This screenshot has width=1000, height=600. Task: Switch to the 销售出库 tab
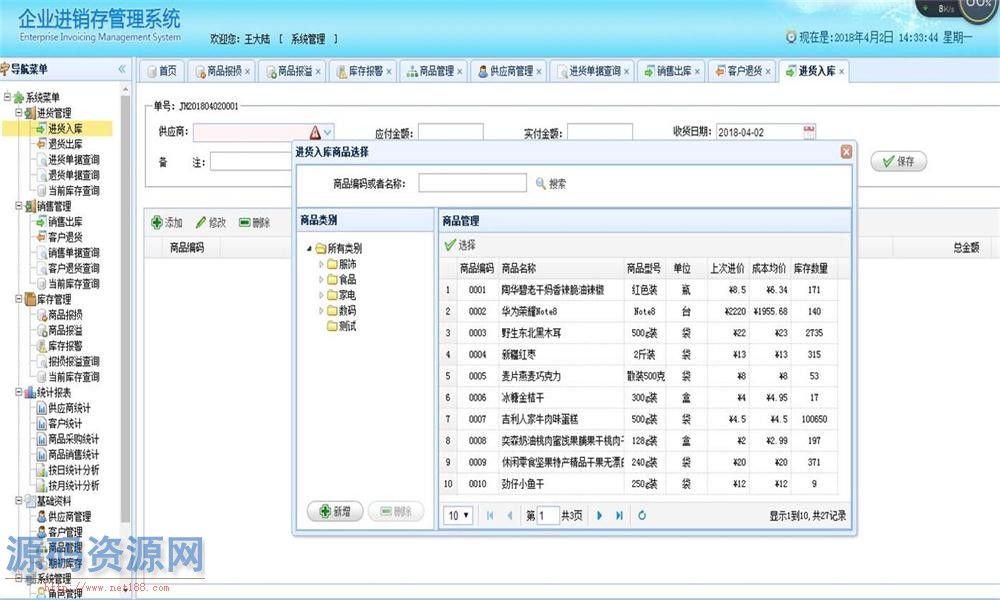672,71
